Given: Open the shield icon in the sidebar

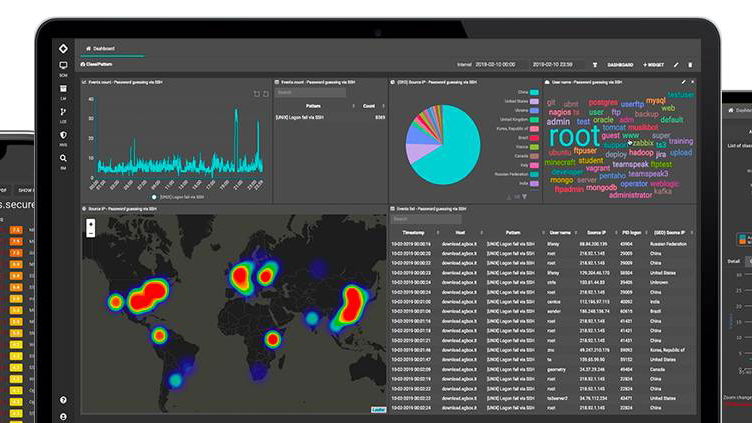Looking at the screenshot, I should 63,134.
